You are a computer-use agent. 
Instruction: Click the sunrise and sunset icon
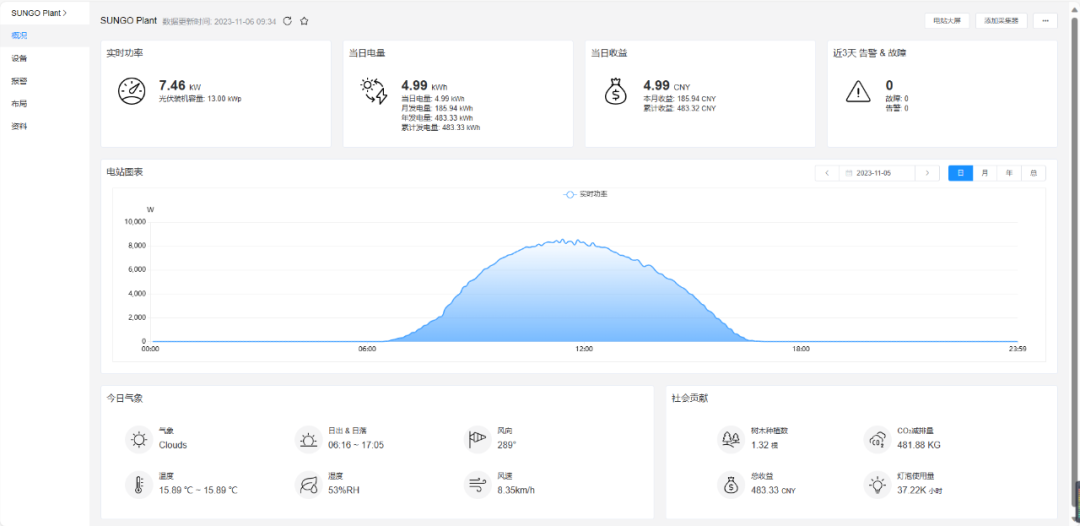point(308,439)
